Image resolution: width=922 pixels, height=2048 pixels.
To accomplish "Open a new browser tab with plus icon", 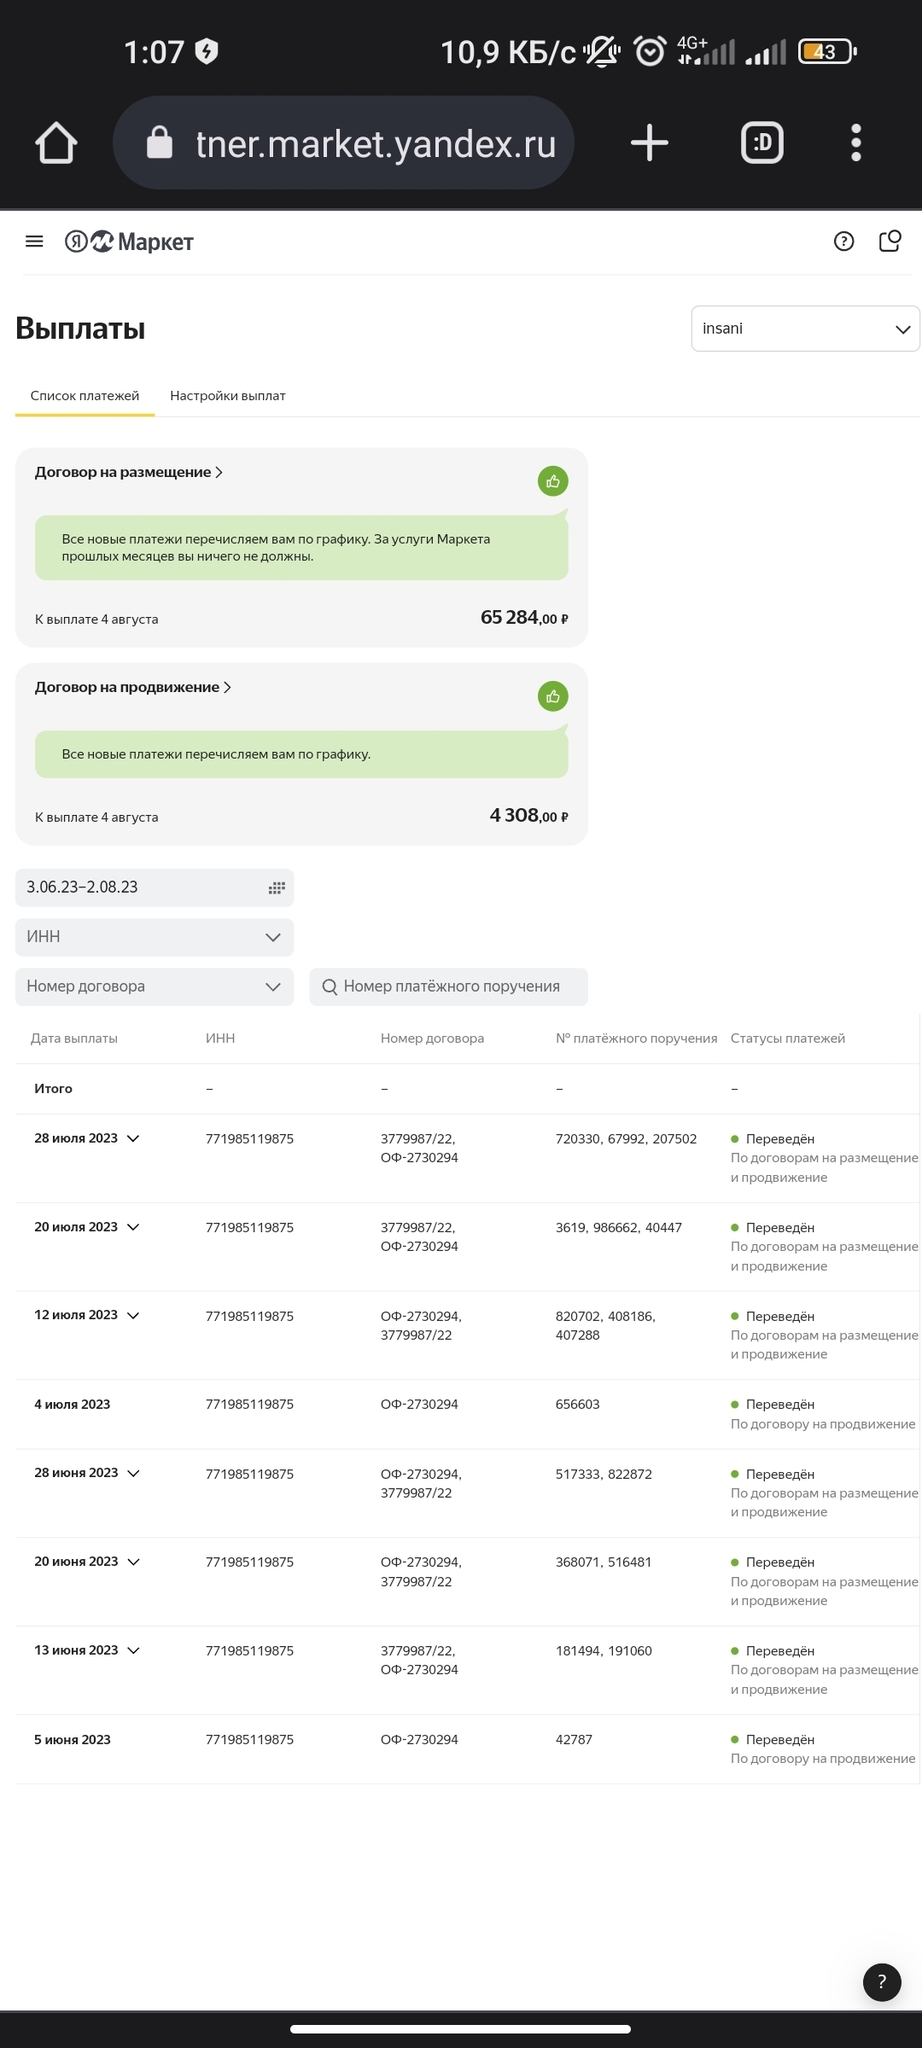I will point(649,143).
